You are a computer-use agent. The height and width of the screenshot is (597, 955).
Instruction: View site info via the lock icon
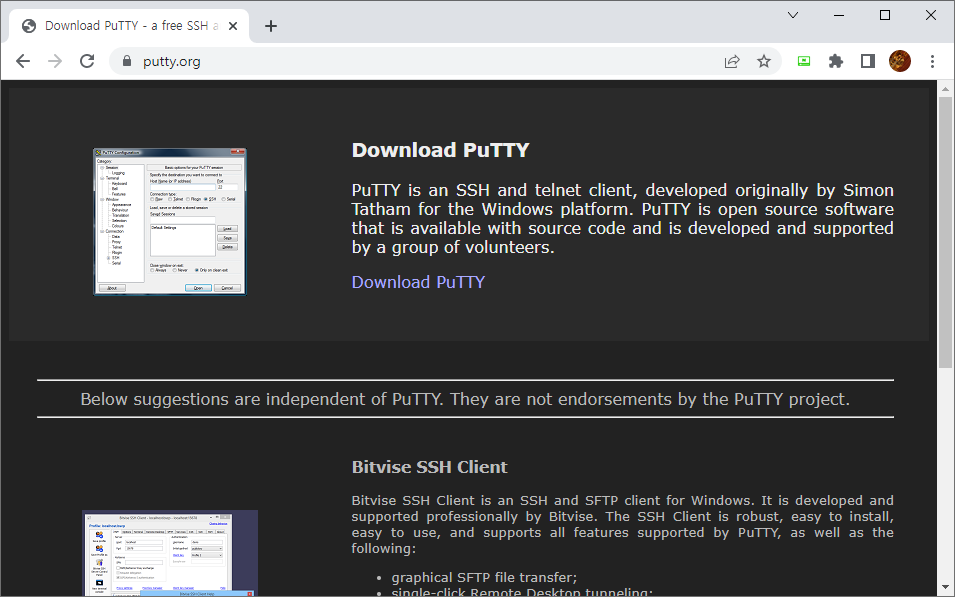(127, 61)
